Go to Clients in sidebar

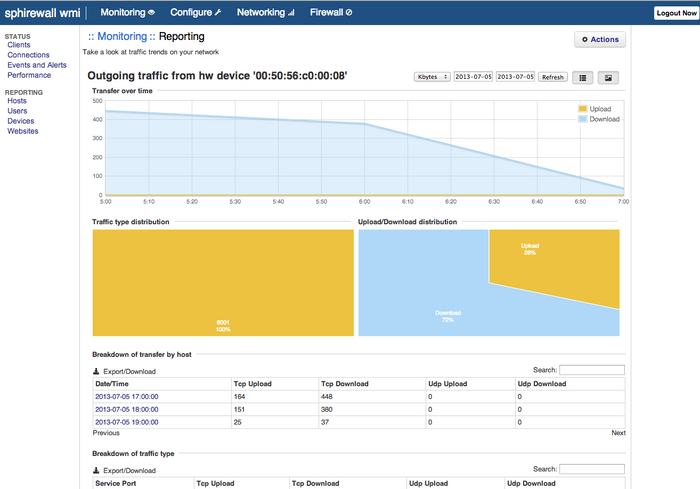[x=19, y=45]
